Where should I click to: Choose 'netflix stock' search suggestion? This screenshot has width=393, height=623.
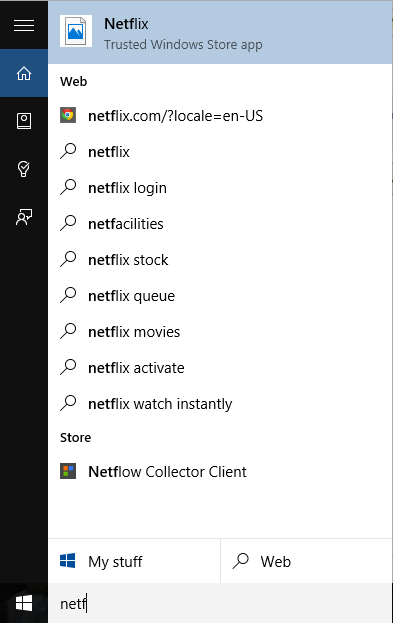[x=220, y=260]
